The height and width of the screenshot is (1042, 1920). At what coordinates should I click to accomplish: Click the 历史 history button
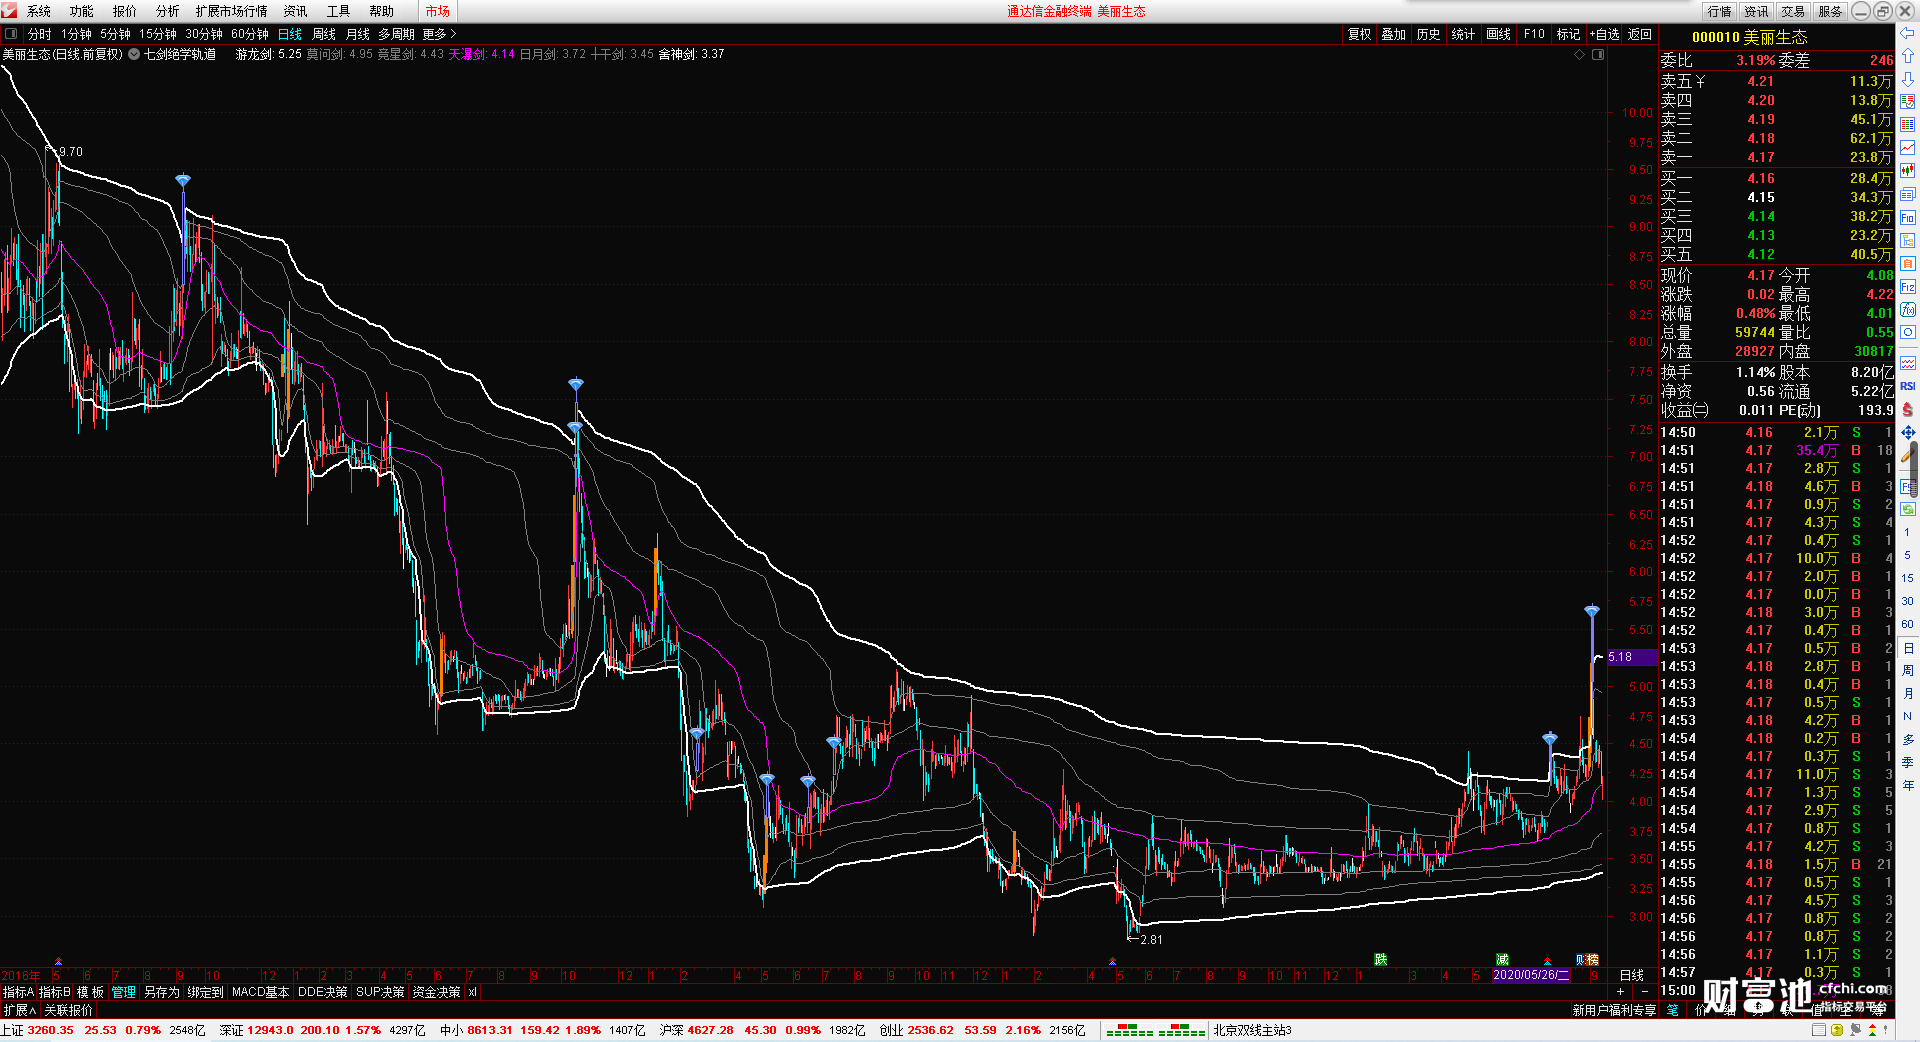(x=1429, y=34)
